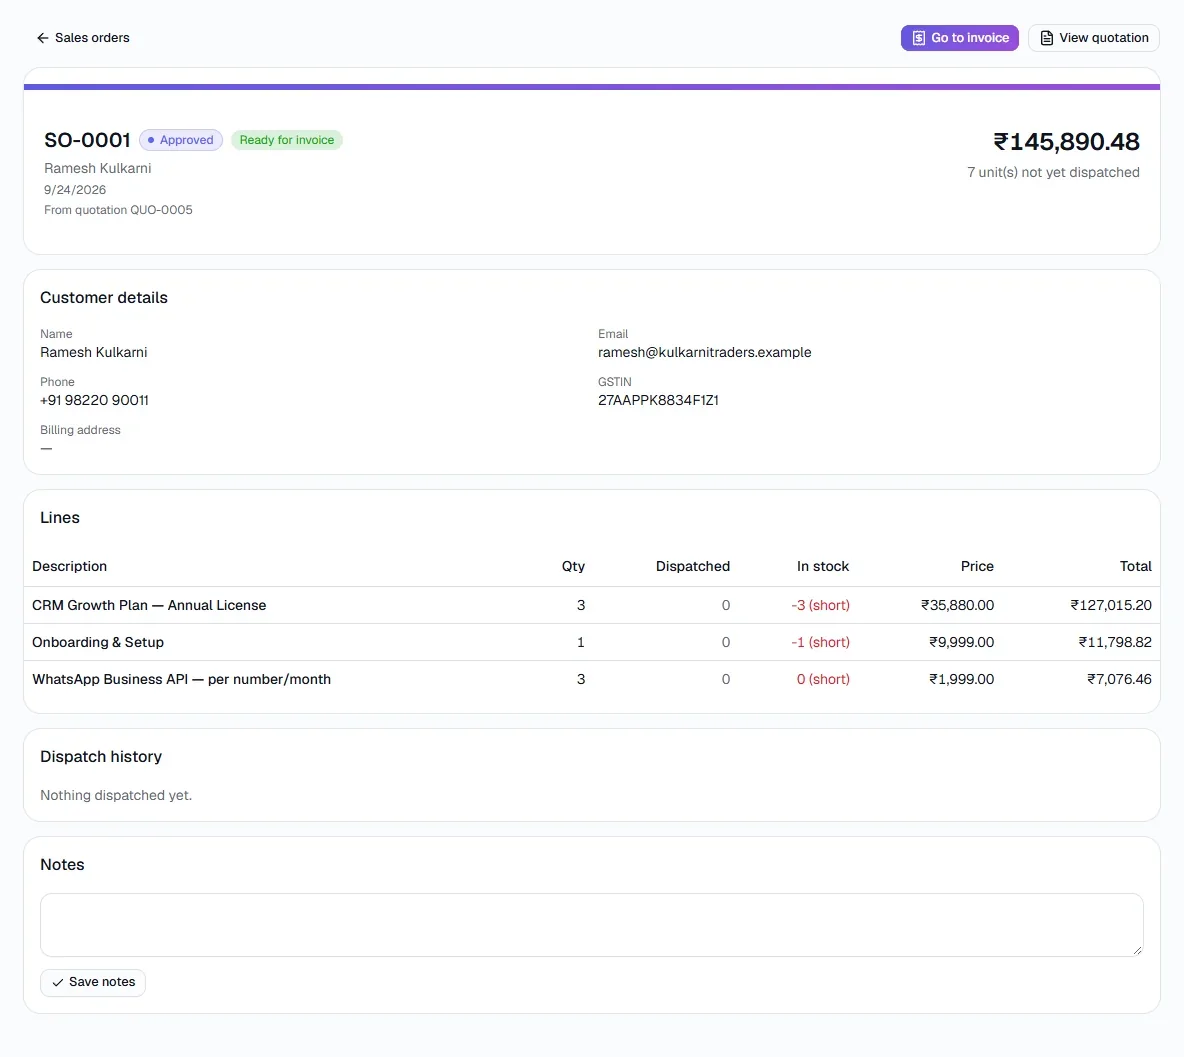Click the invoice icon in Go to invoice

918,38
